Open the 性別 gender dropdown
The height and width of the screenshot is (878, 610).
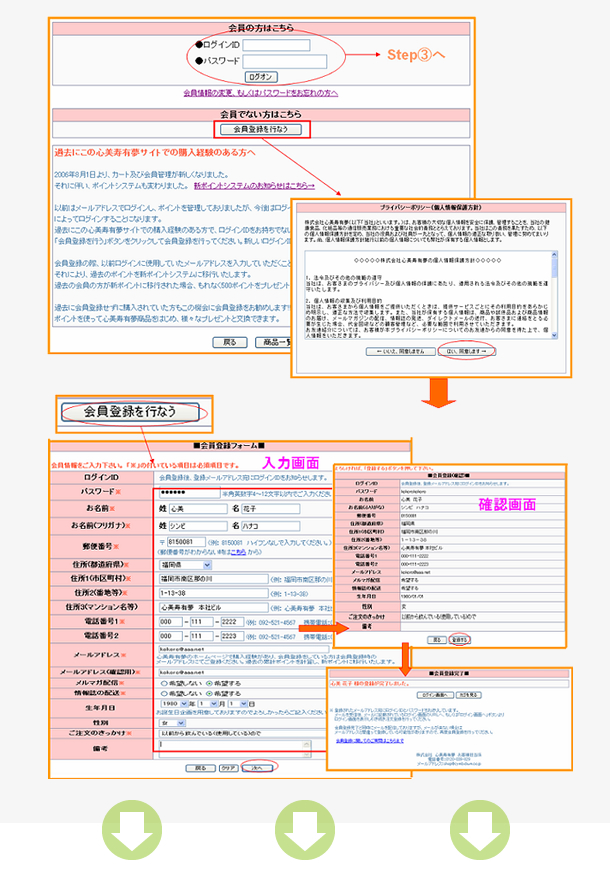[173, 723]
